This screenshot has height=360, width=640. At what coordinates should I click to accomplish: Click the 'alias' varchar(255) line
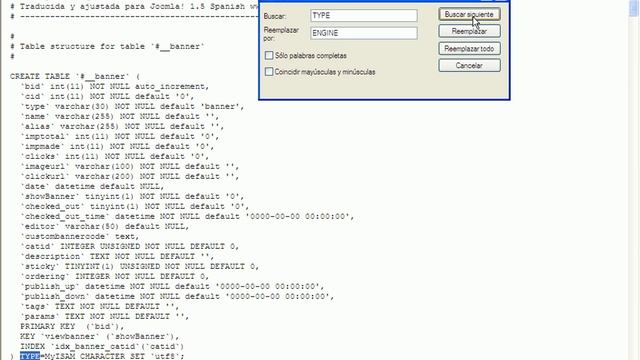pyautogui.click(x=122, y=127)
